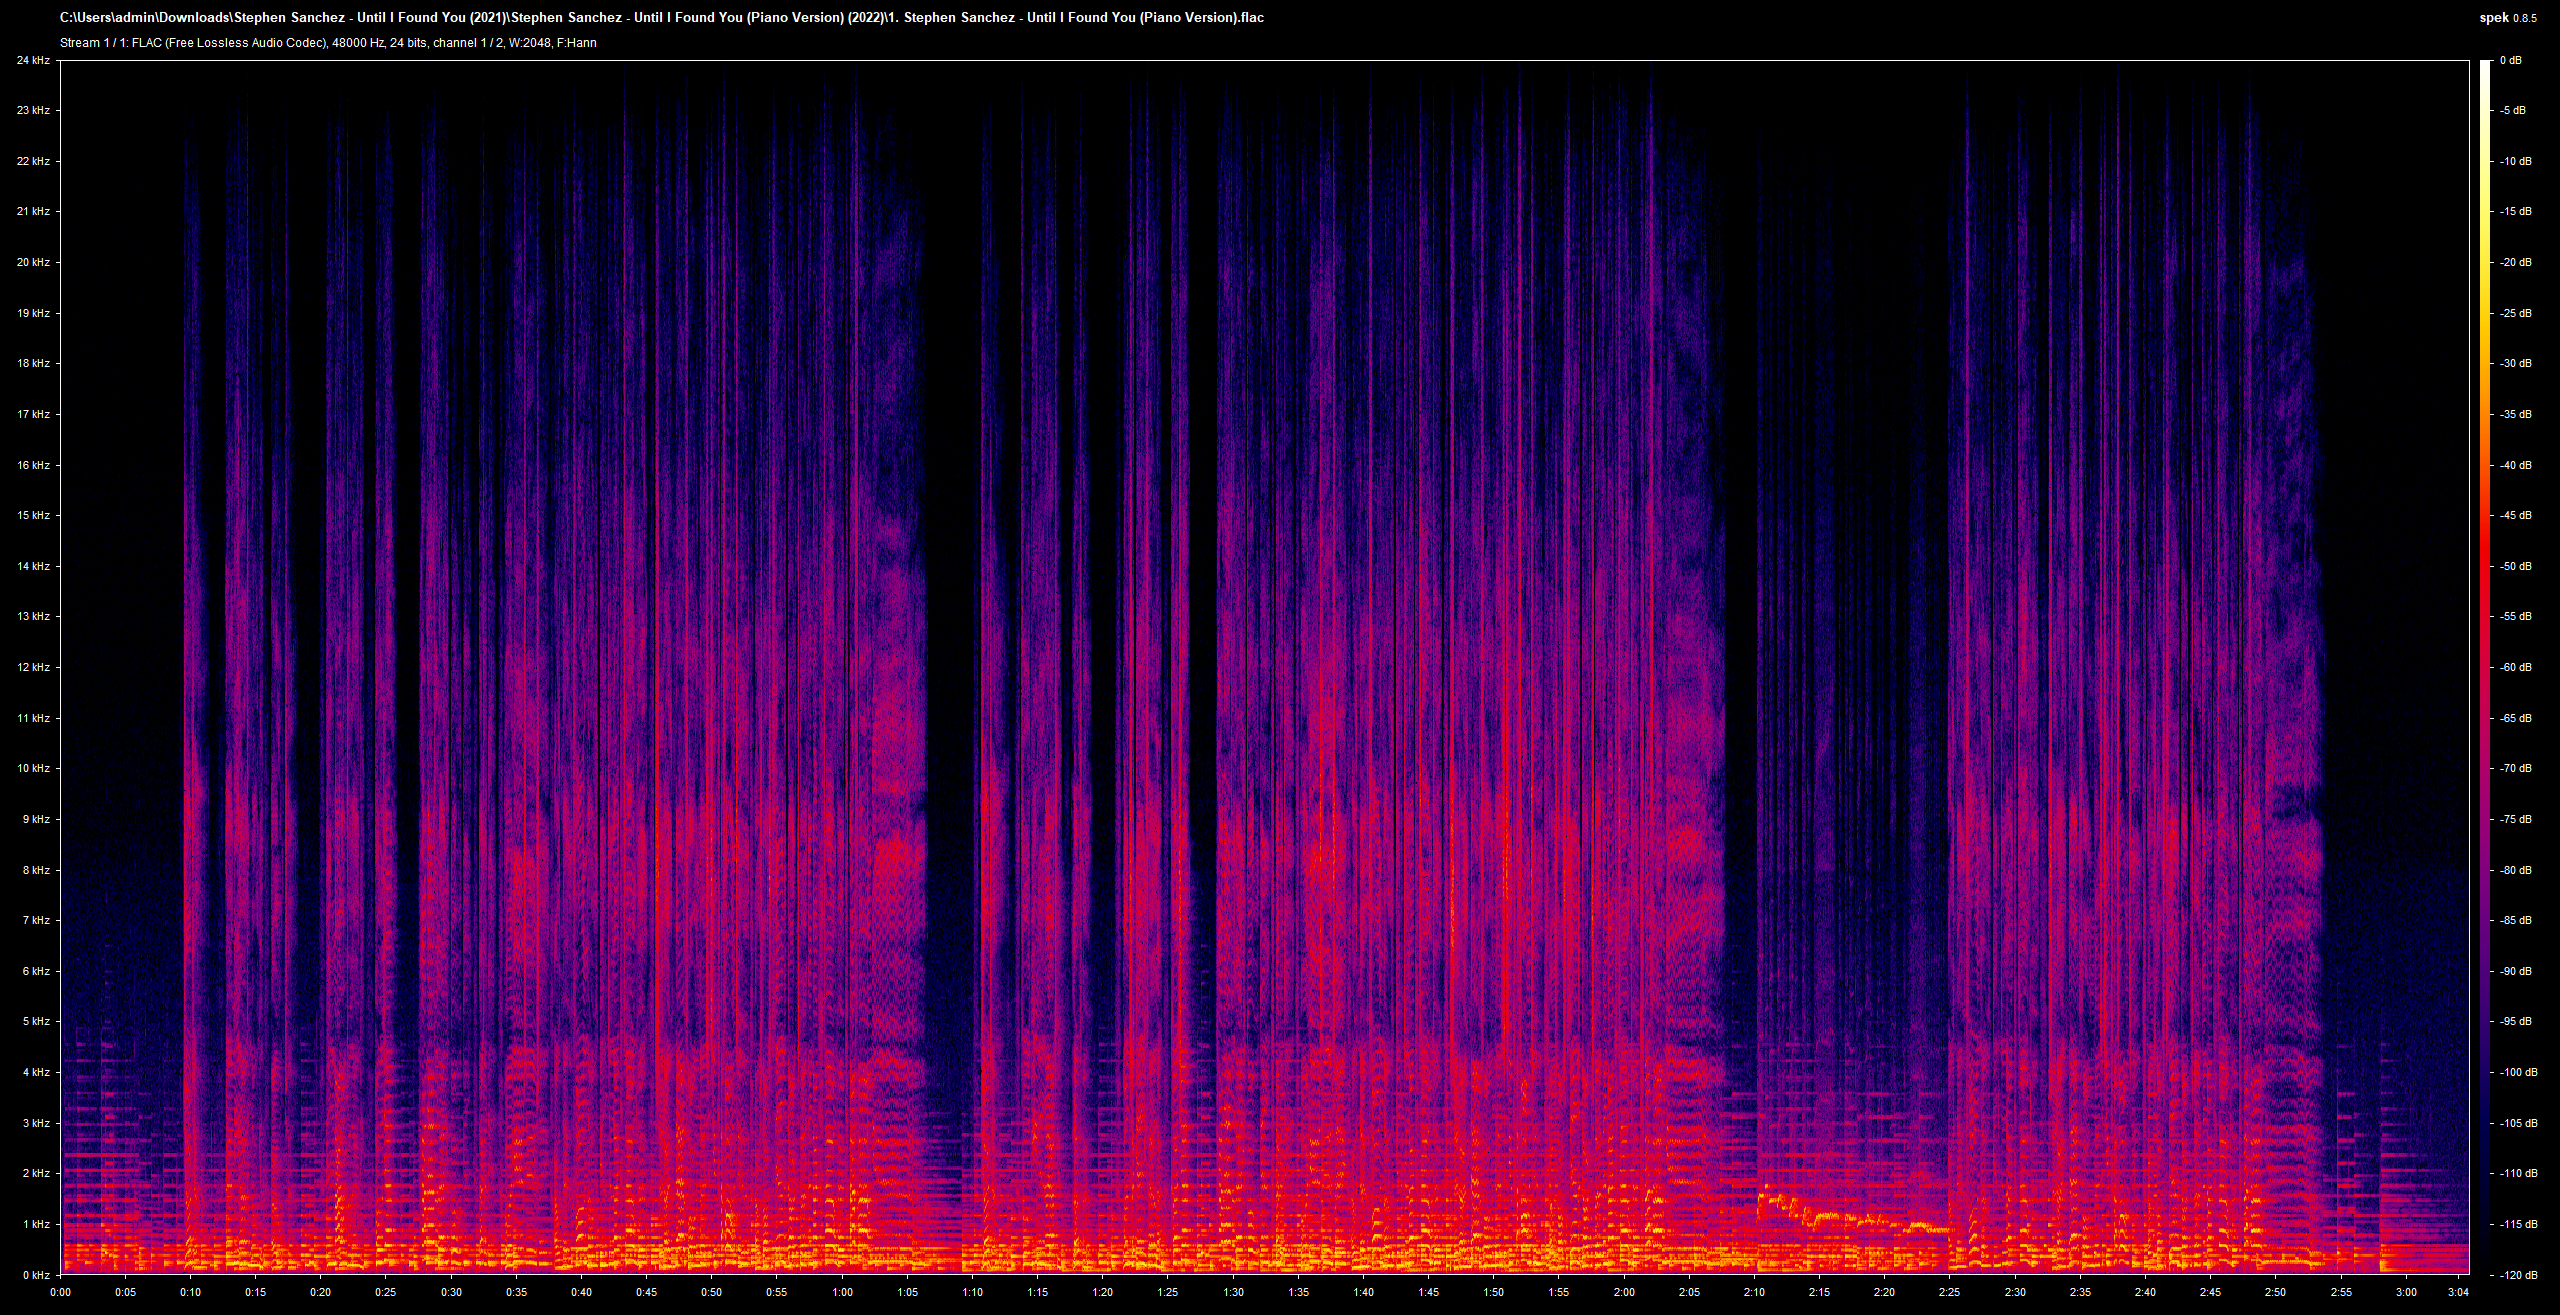Viewport: 2560px width, 1315px height.
Task: Select the "2:55" time label
Action: pos(2341,1291)
